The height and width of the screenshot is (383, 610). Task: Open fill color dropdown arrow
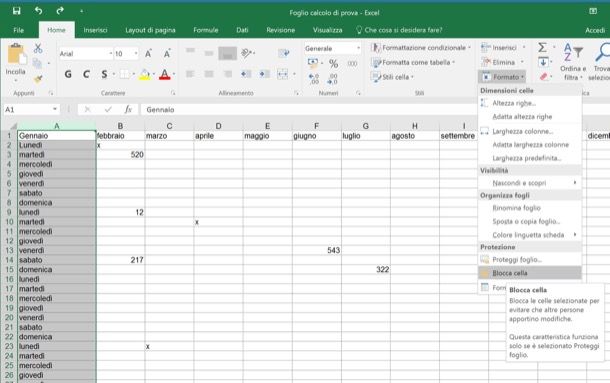point(154,74)
